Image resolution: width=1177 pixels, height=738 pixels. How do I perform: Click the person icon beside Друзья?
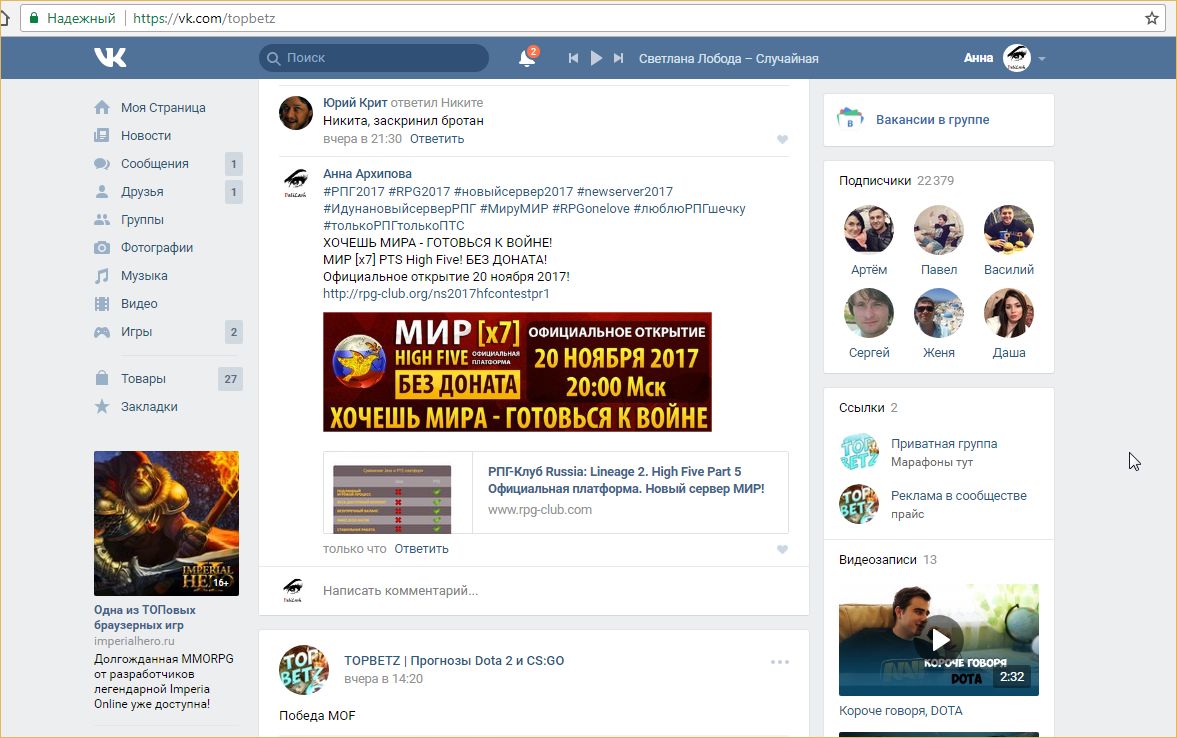(102, 191)
